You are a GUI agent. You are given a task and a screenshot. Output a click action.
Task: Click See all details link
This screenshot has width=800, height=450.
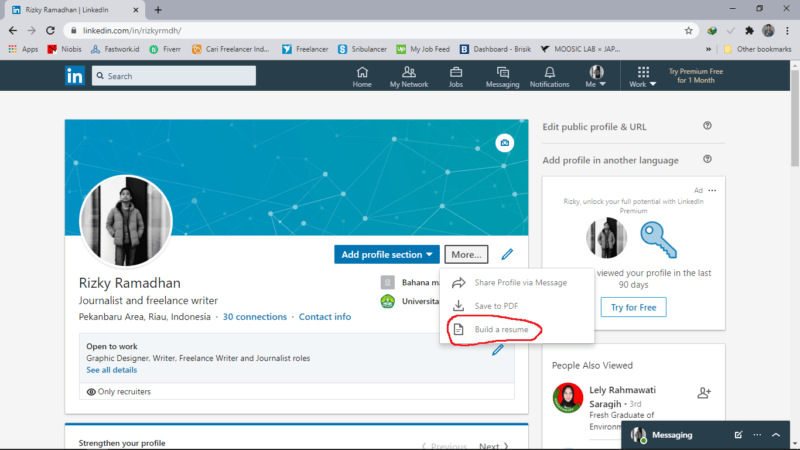111,370
